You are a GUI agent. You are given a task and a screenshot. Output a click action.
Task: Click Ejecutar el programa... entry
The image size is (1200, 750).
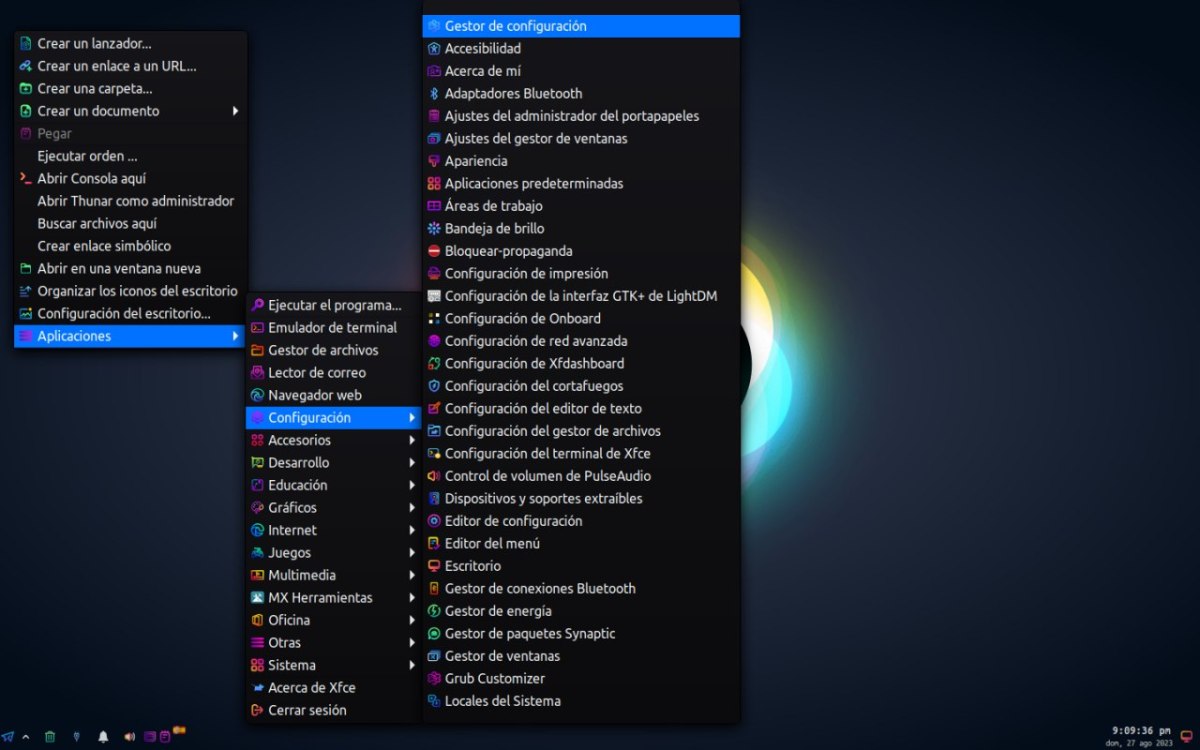pos(334,305)
